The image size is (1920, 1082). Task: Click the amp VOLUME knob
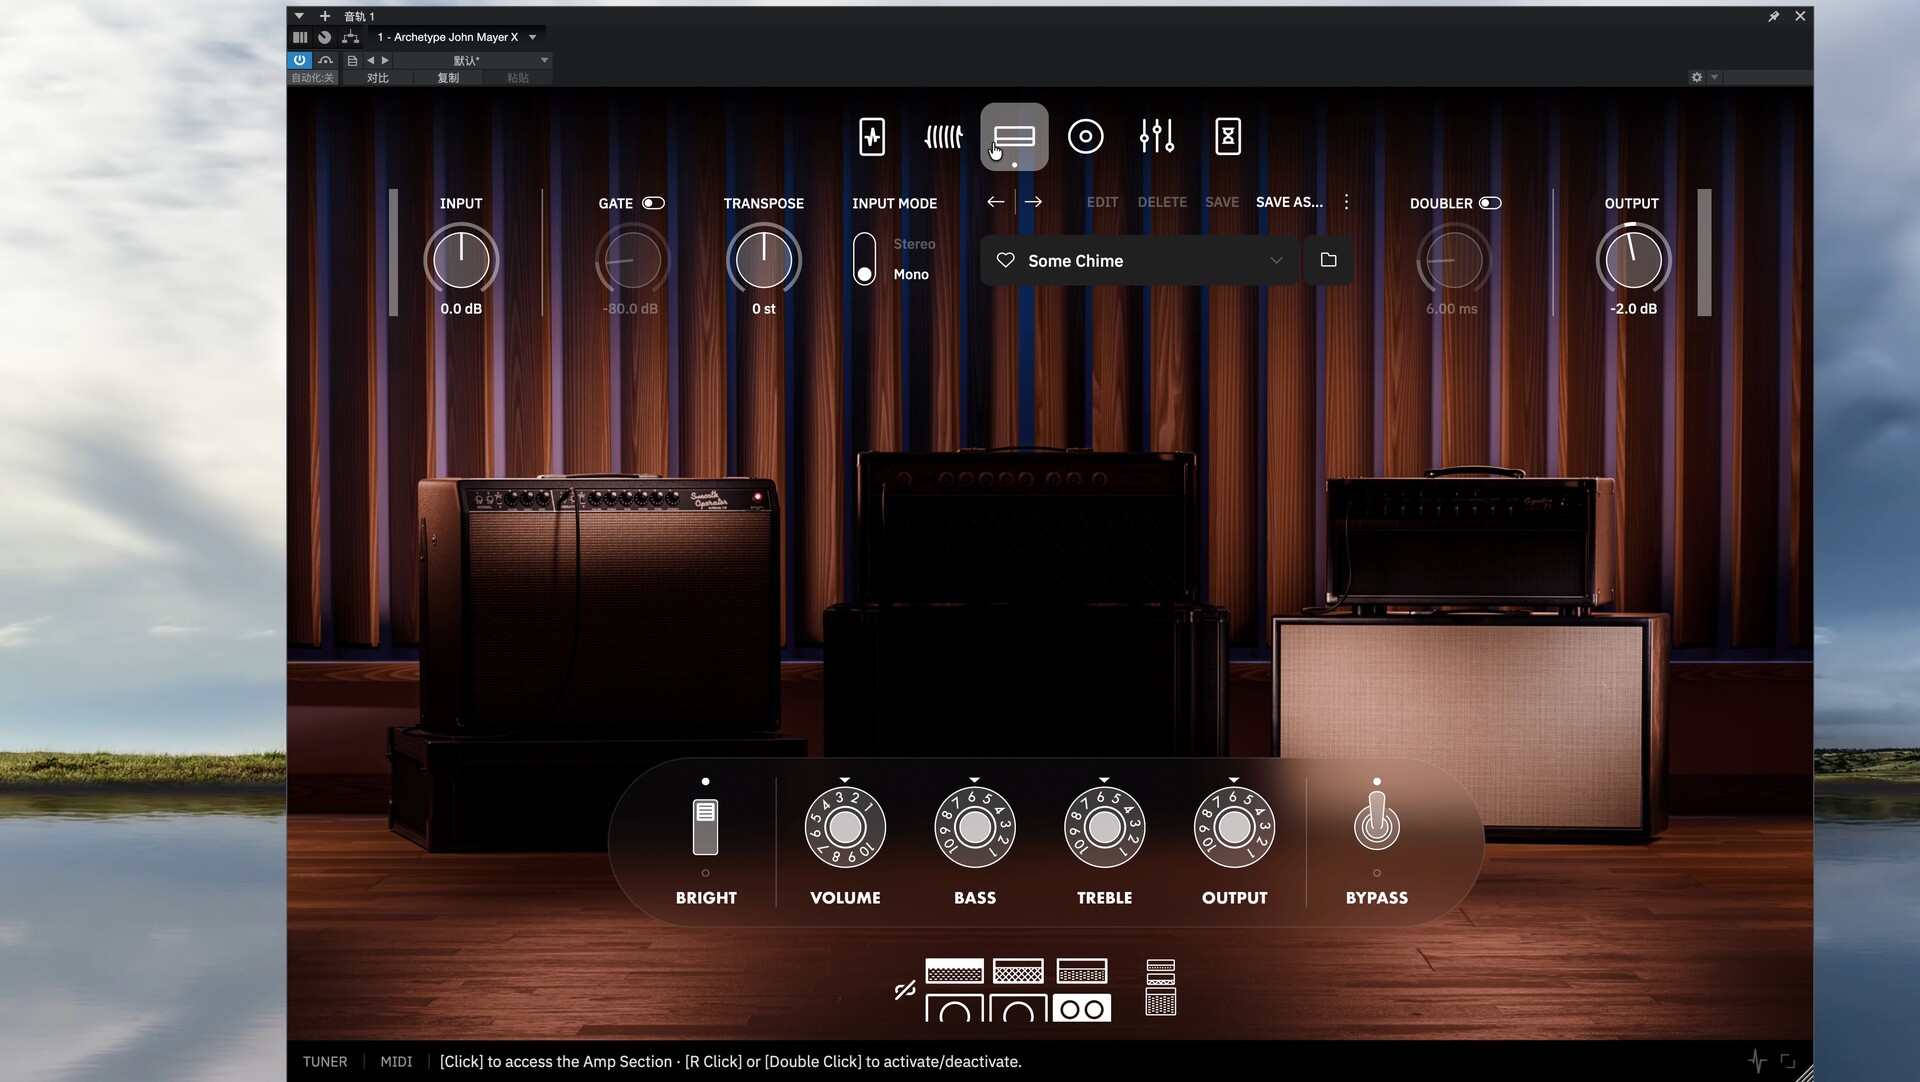[845, 827]
